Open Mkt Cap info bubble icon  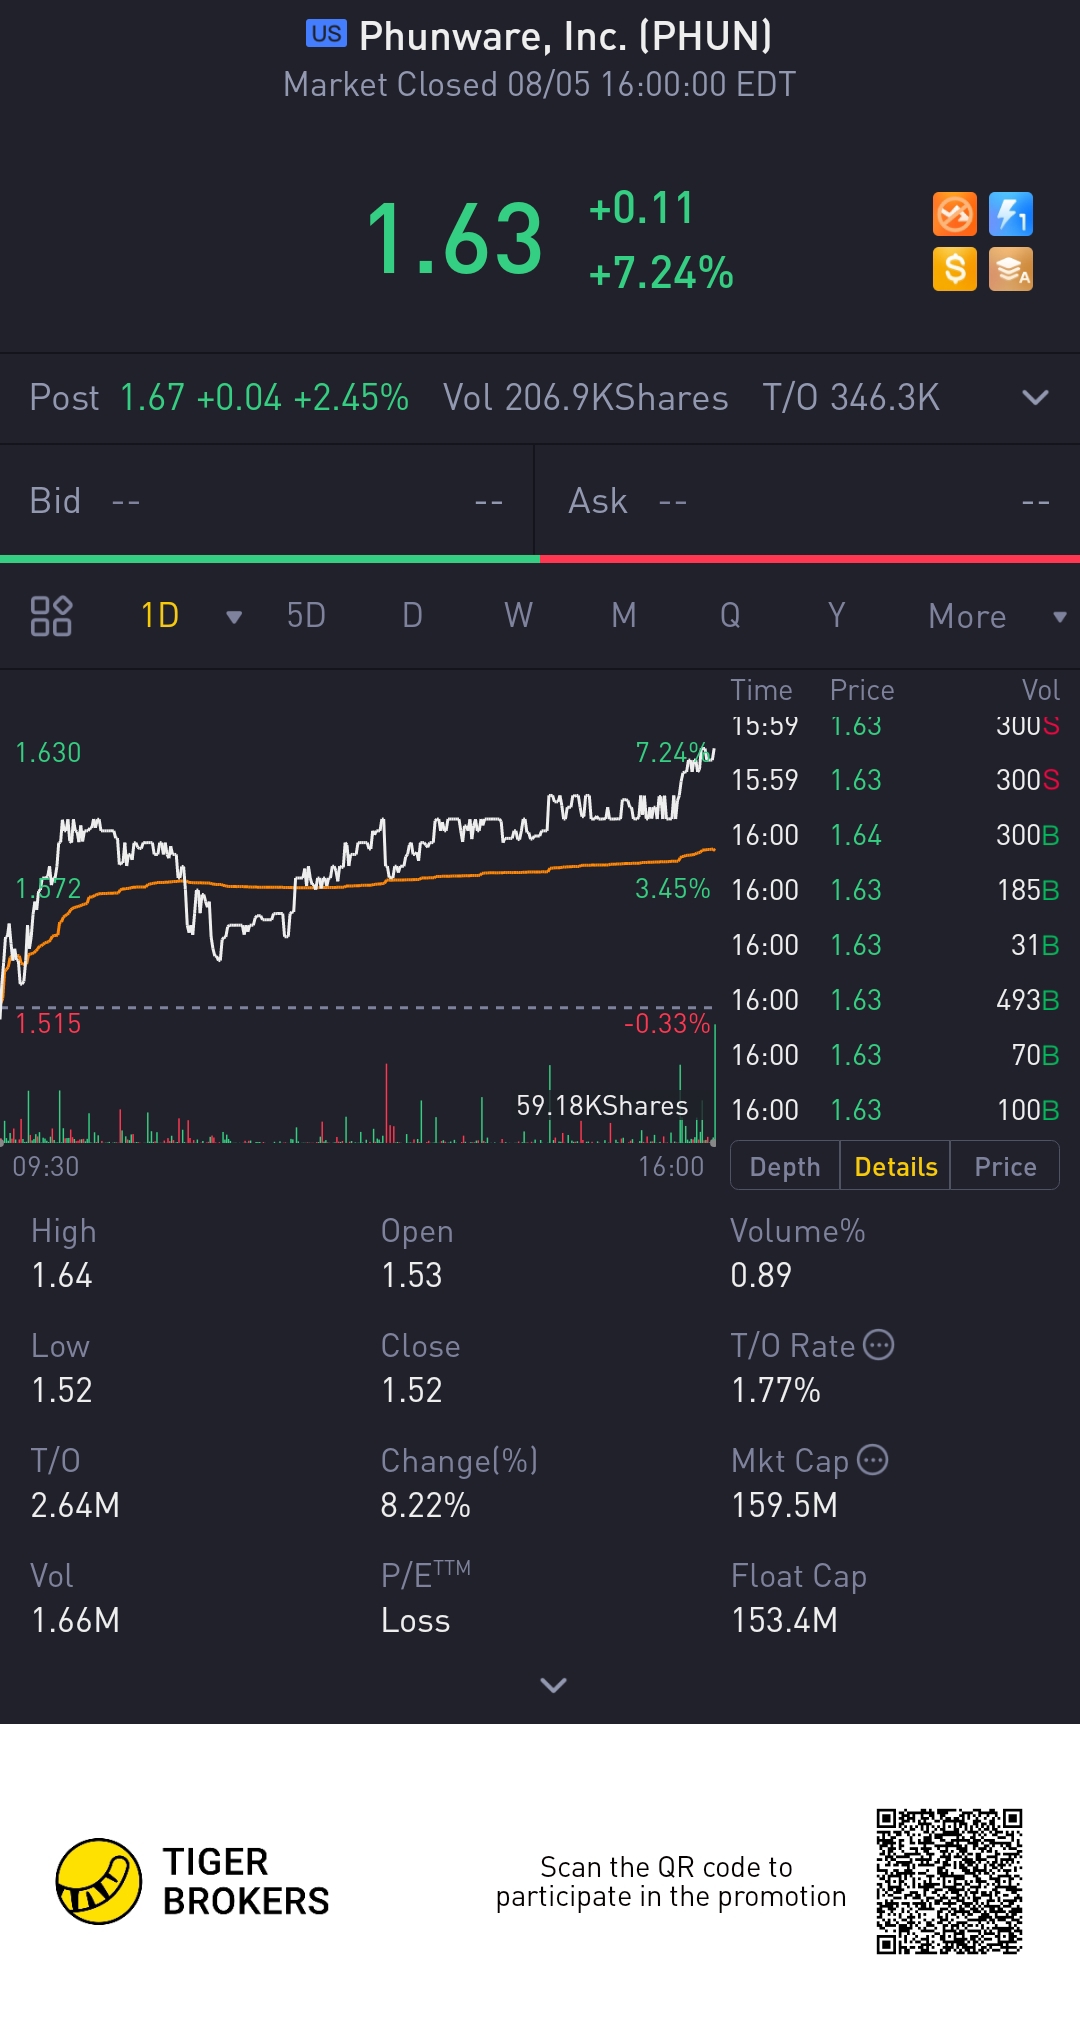[x=873, y=1460]
